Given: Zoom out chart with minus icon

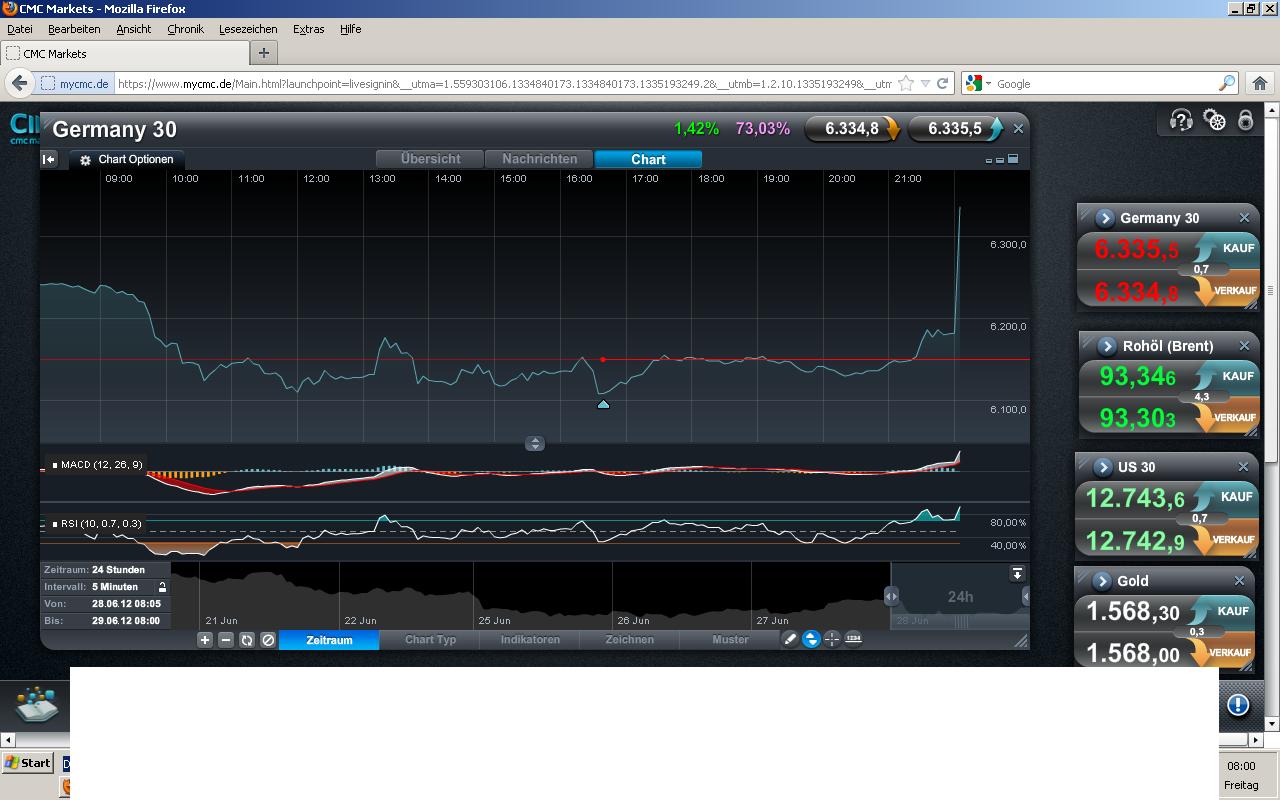Looking at the screenshot, I should click(226, 640).
